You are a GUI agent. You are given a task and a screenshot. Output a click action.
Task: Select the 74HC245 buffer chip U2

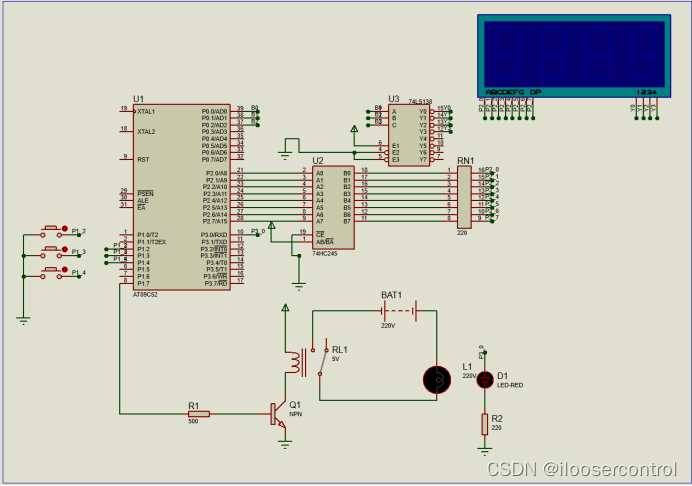(x=333, y=207)
